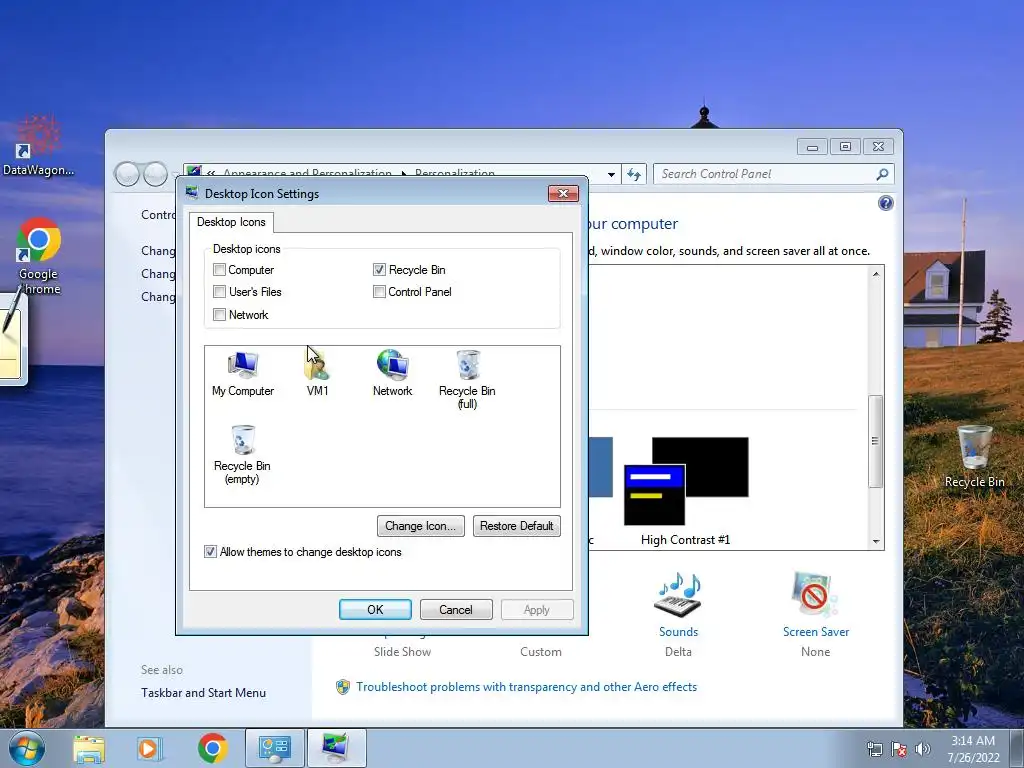Click the Search Control Panel field
This screenshot has height=768, width=1024.
point(773,174)
